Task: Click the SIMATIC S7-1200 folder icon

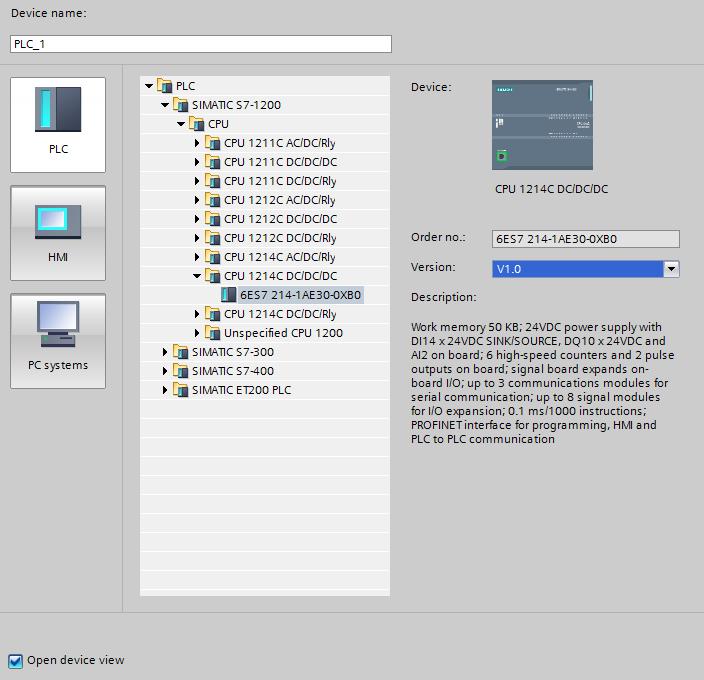Action: click(180, 105)
